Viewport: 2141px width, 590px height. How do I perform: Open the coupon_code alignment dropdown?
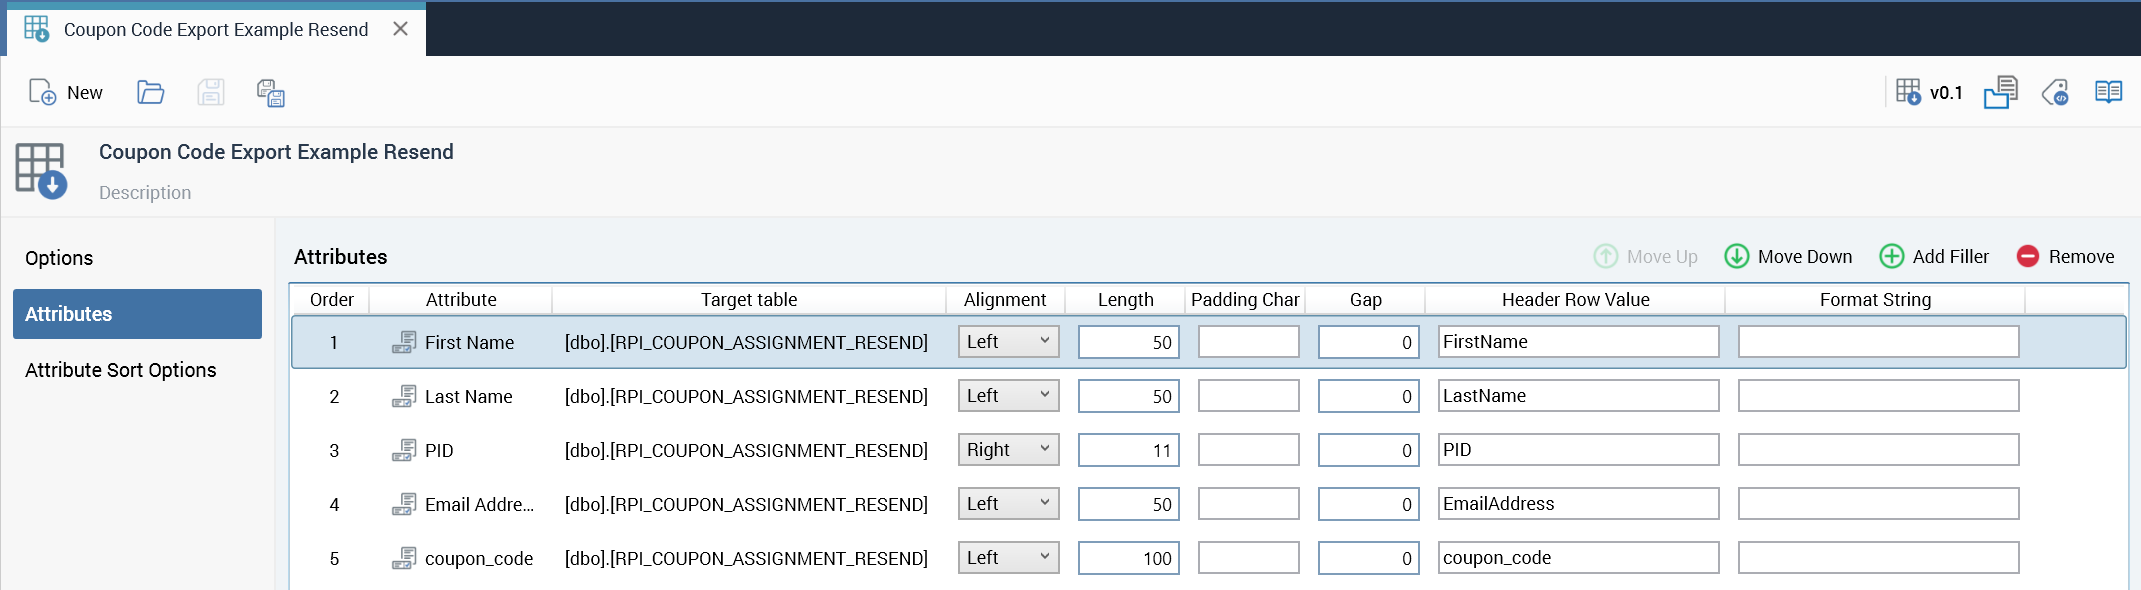1008,558
